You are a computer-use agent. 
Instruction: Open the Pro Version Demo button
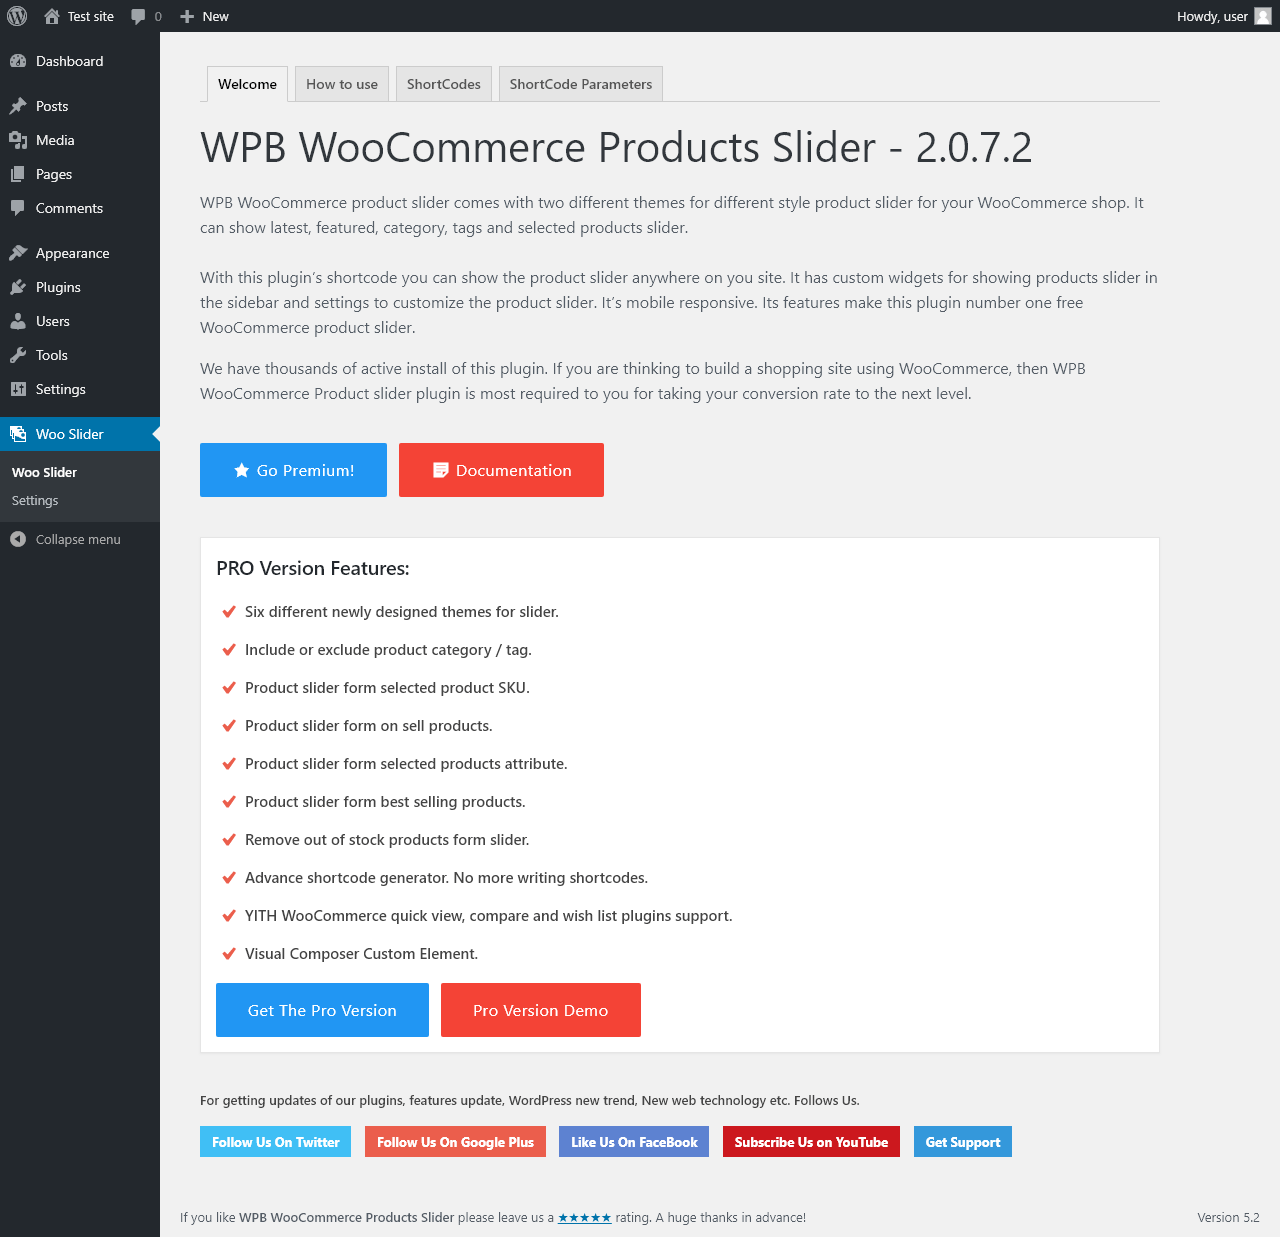click(541, 1010)
